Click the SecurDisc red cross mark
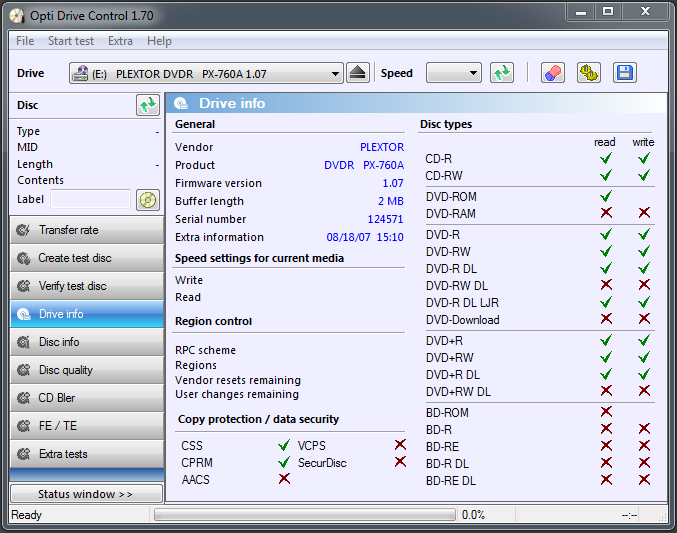The image size is (677, 533). (x=400, y=462)
